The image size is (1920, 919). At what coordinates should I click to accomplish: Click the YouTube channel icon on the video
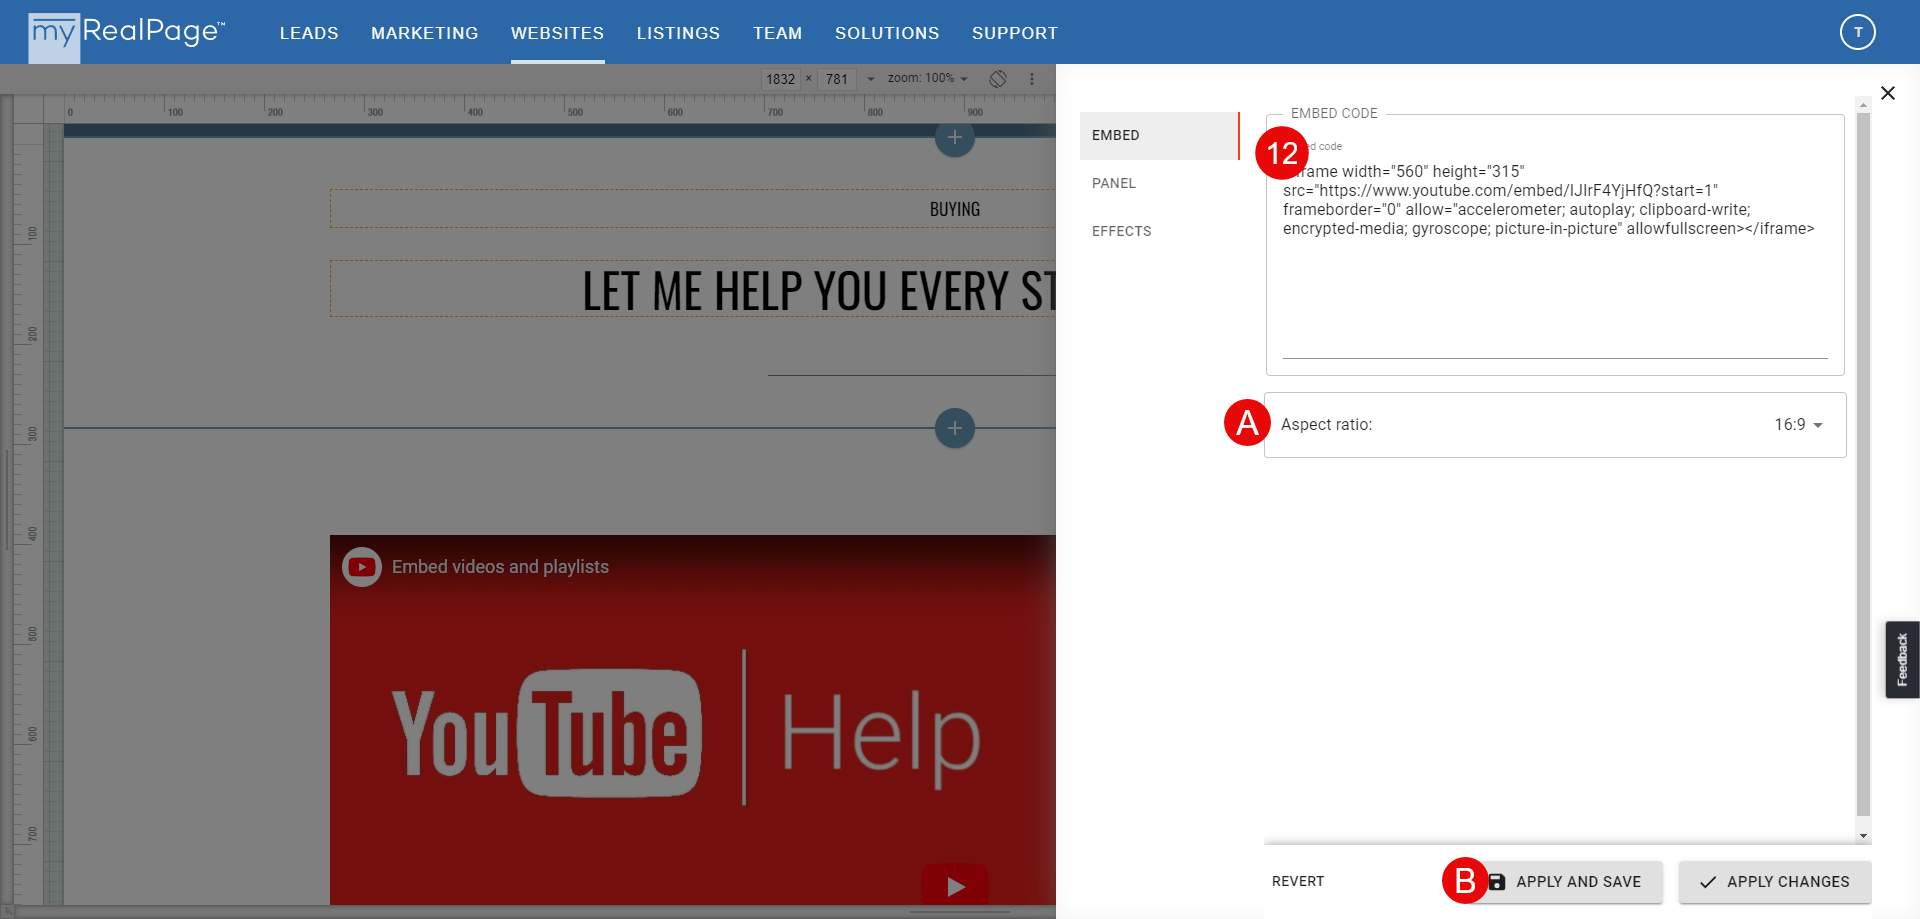[362, 567]
